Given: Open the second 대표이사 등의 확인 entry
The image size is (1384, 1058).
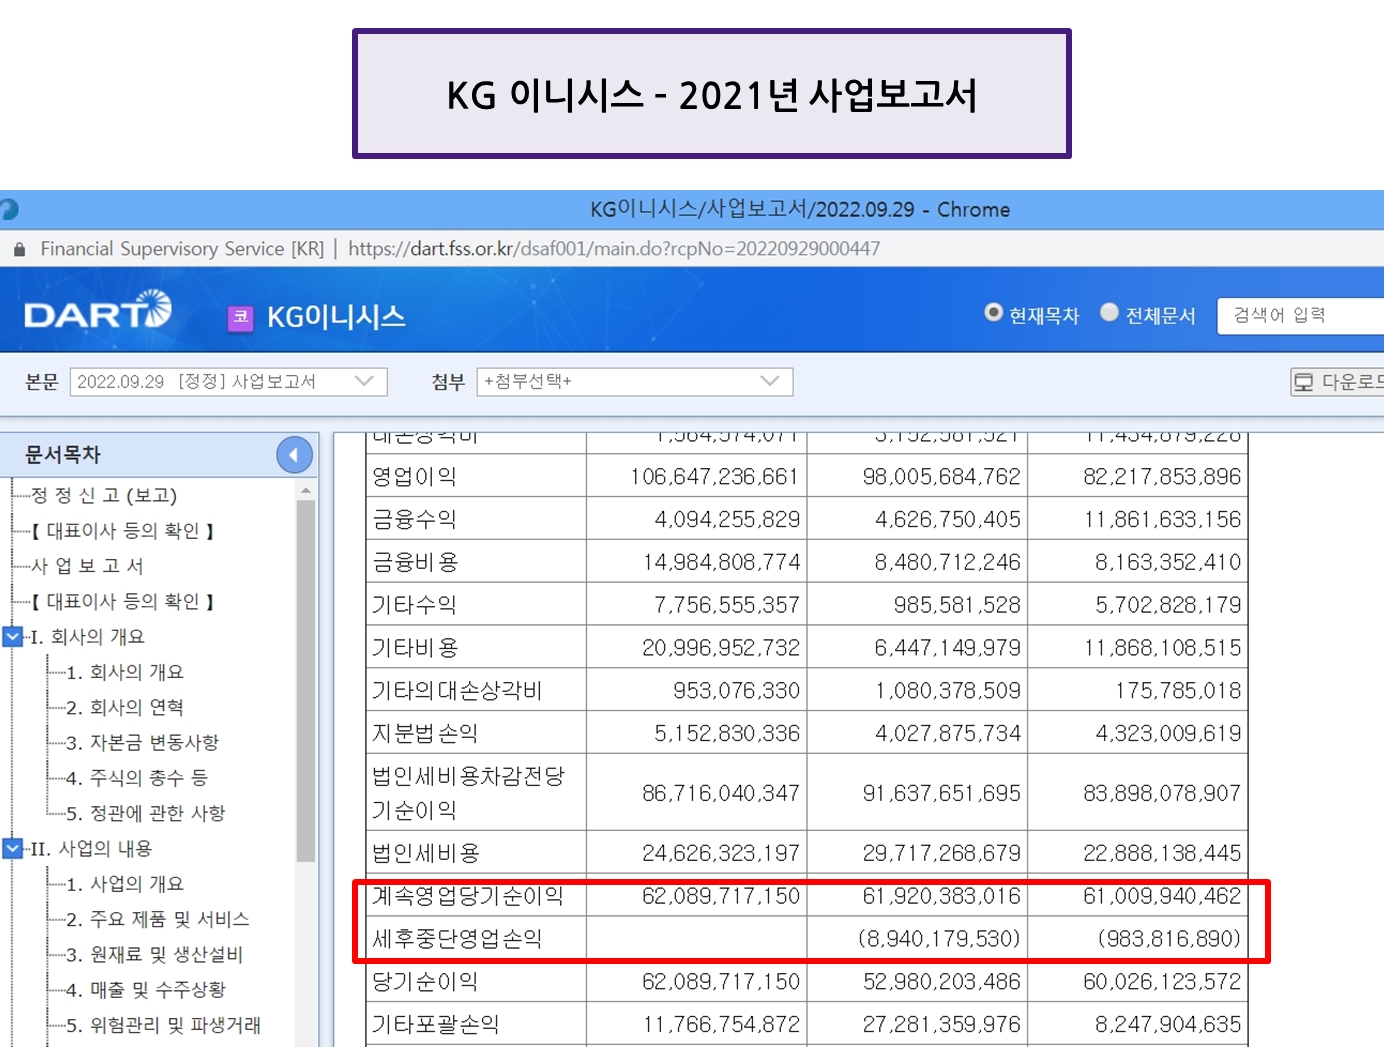Looking at the screenshot, I should coord(123,601).
